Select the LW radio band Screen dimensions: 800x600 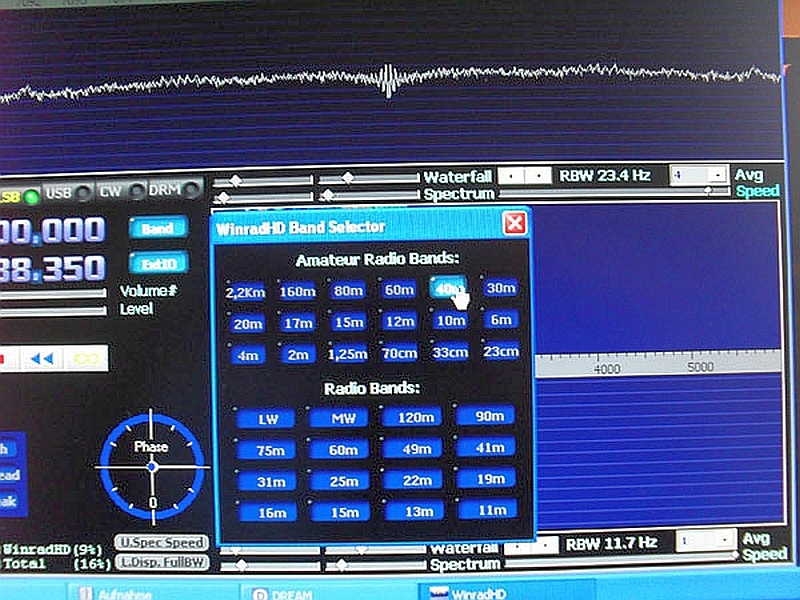coord(267,419)
